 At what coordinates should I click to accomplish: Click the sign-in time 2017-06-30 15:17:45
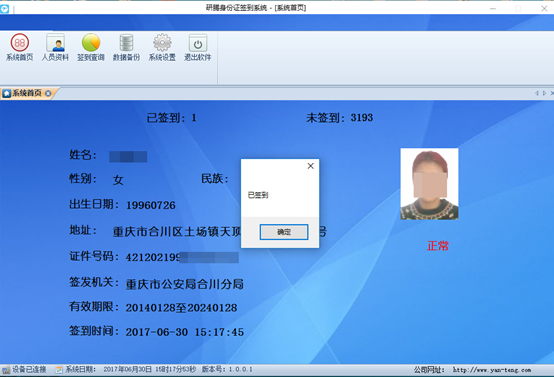pyautogui.click(x=185, y=332)
